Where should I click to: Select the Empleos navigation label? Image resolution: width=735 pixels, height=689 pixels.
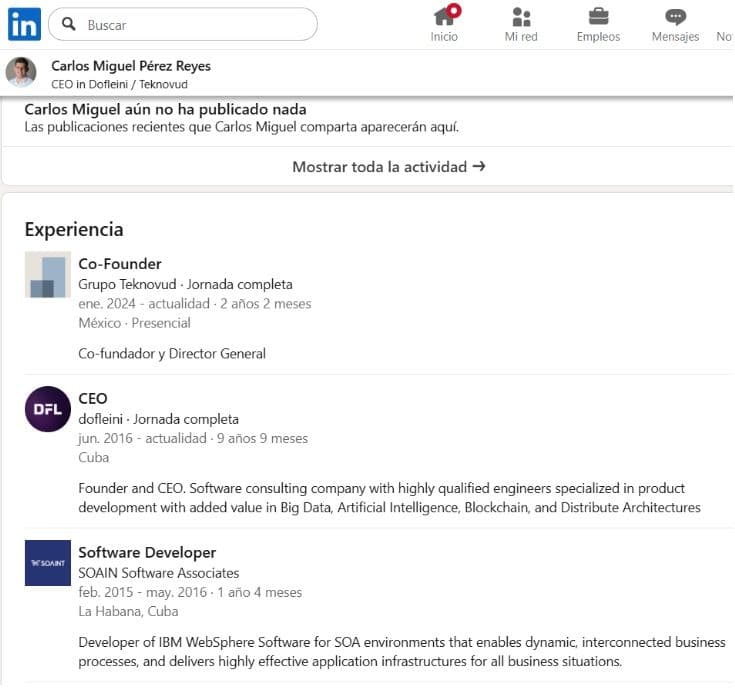click(x=598, y=37)
